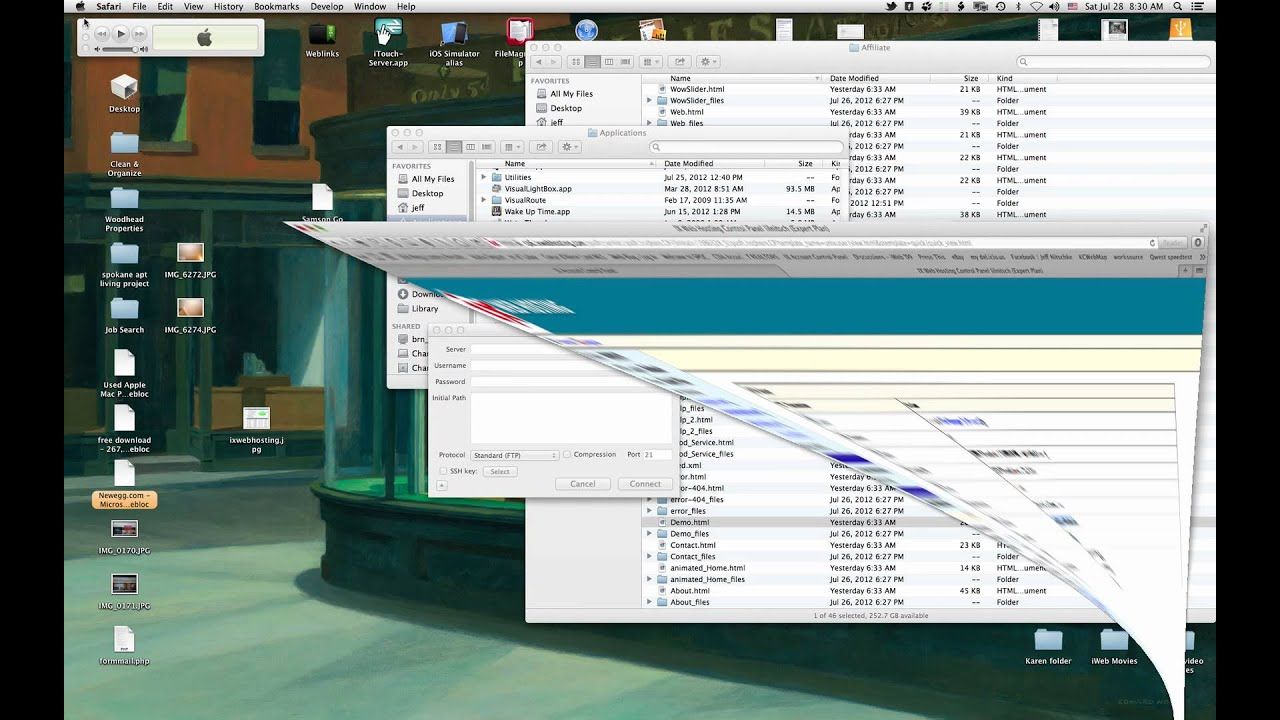Select the IMG_6272.JPG desktop file
Screen dimensions: 1280x720
click(190, 259)
